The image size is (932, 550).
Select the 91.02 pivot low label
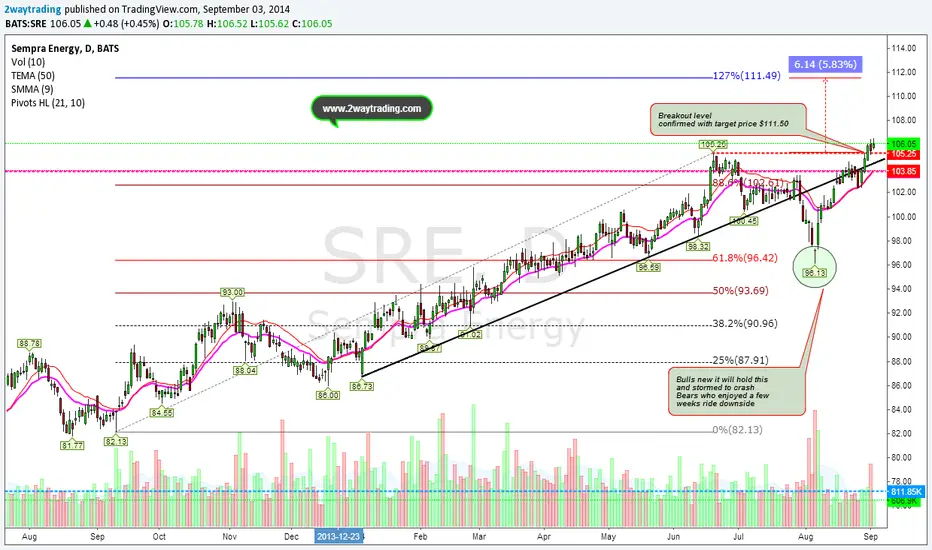(x=470, y=335)
